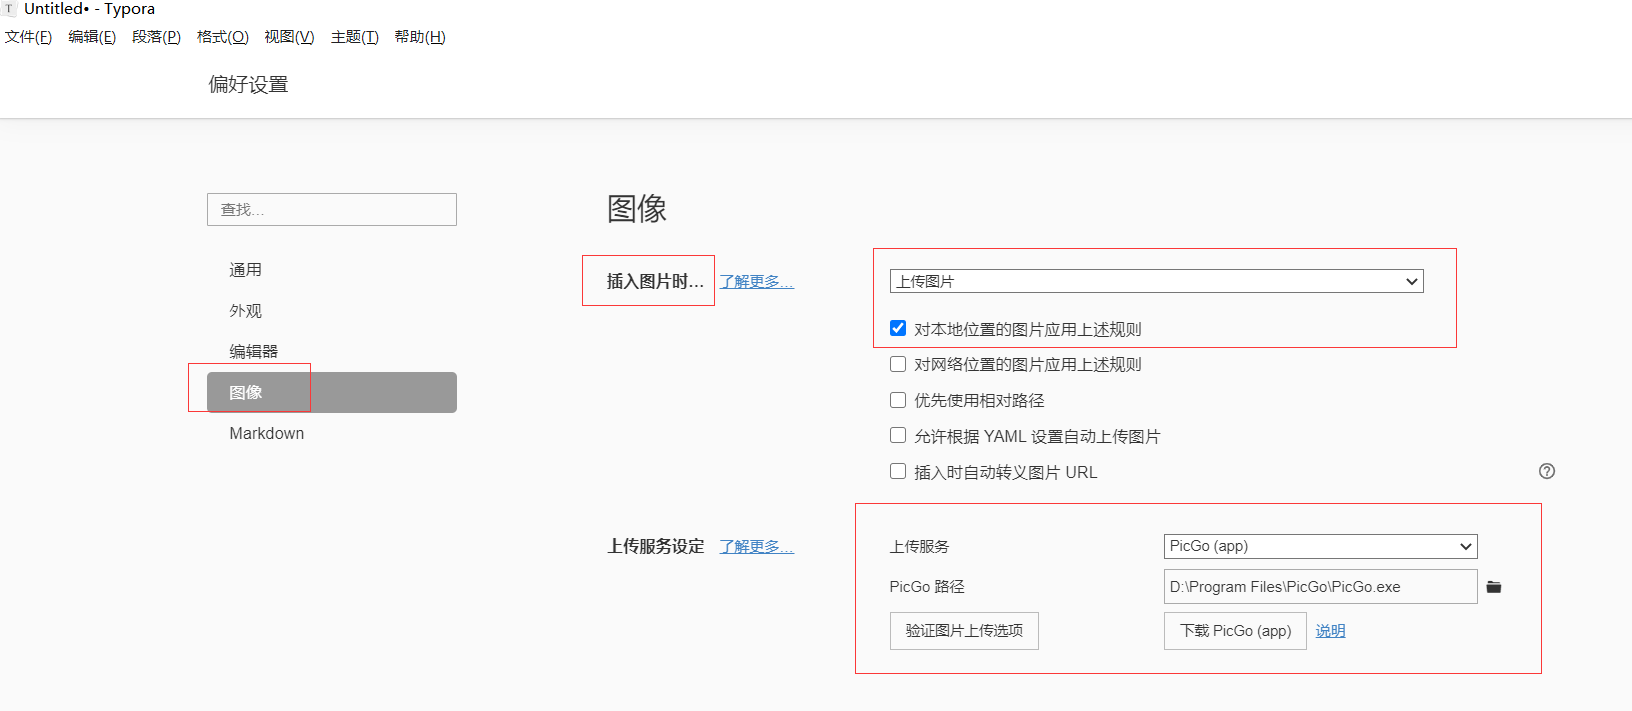Enable 允许根据 YAML 设置自动上传图片

point(898,436)
